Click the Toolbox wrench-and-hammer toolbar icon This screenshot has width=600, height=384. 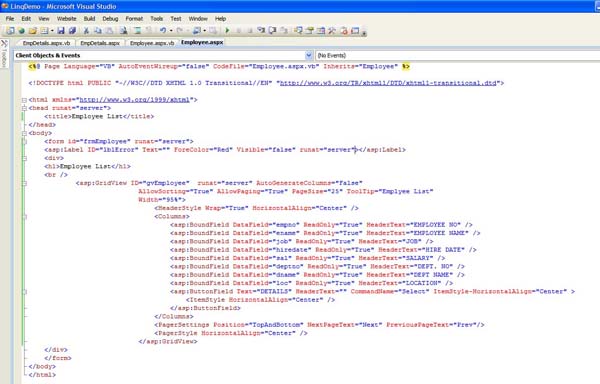pos(332,31)
